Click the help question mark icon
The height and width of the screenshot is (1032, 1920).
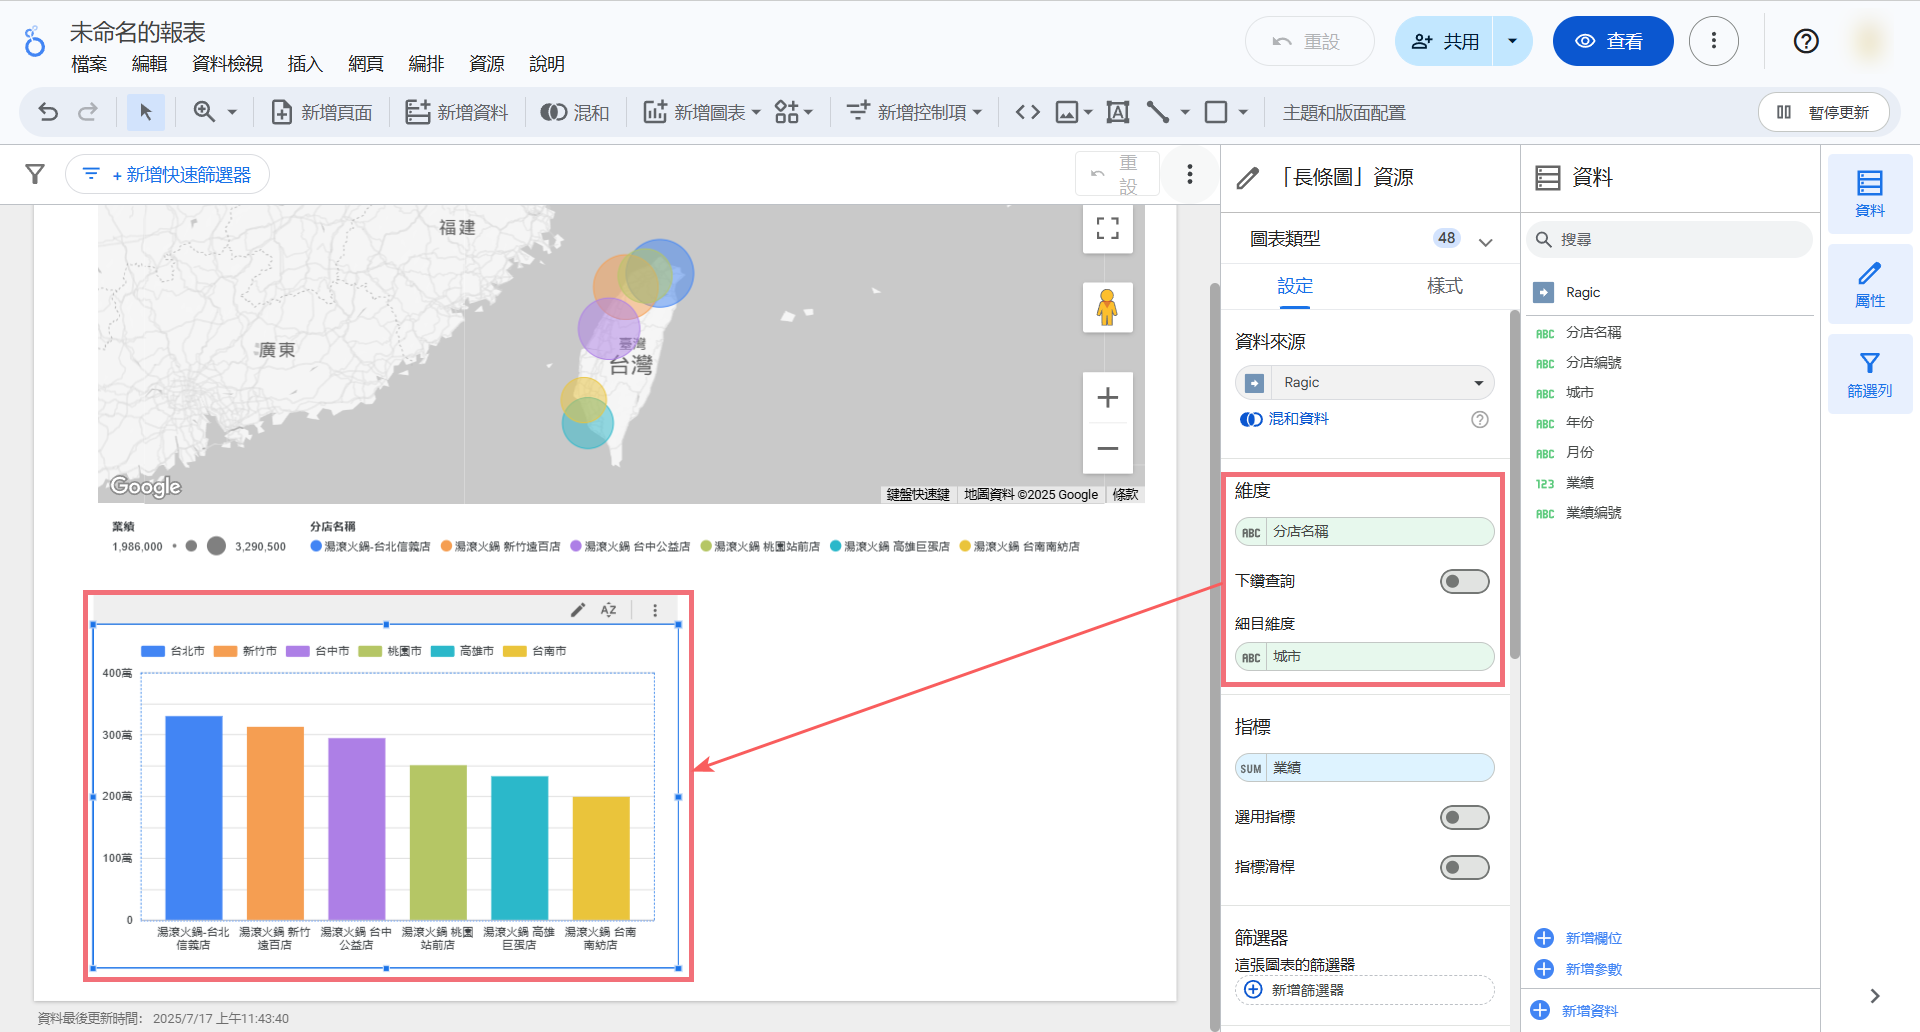(x=1806, y=41)
